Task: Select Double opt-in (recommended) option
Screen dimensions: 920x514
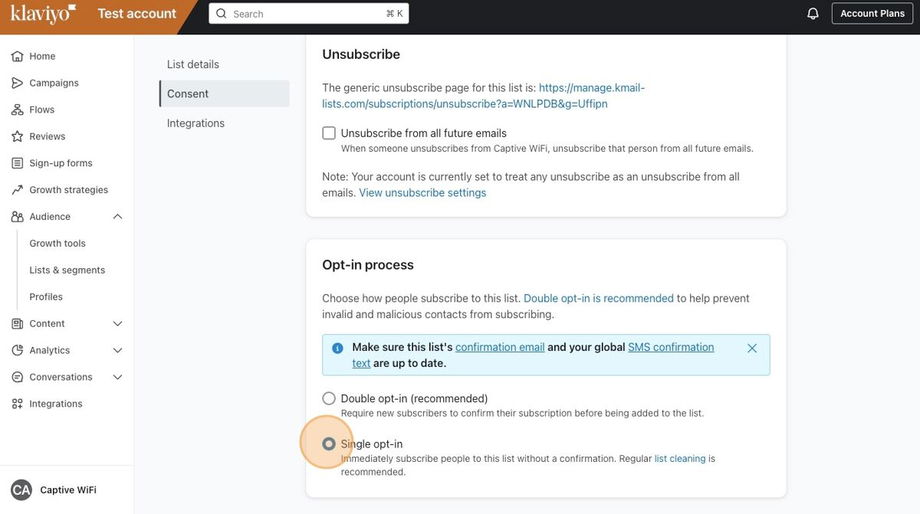Action: click(x=329, y=398)
